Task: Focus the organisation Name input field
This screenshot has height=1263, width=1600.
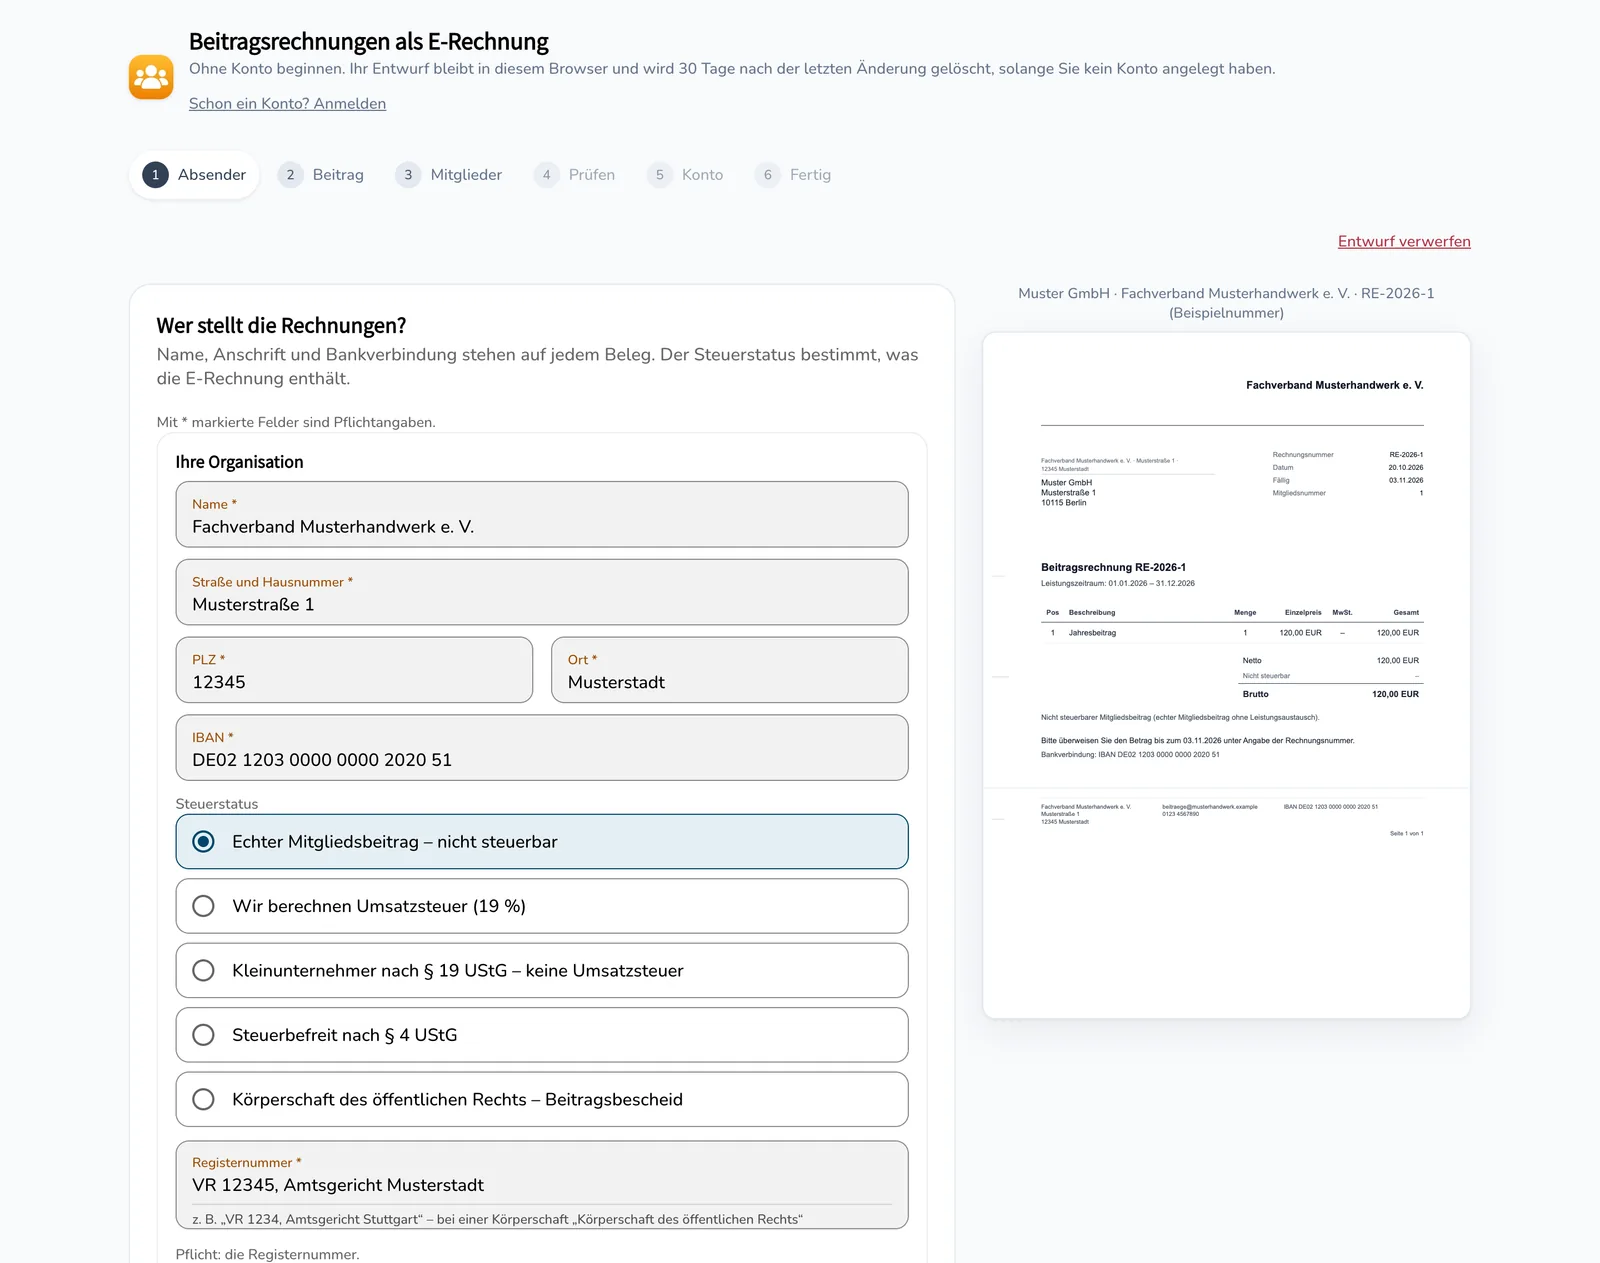Action: click(x=542, y=515)
